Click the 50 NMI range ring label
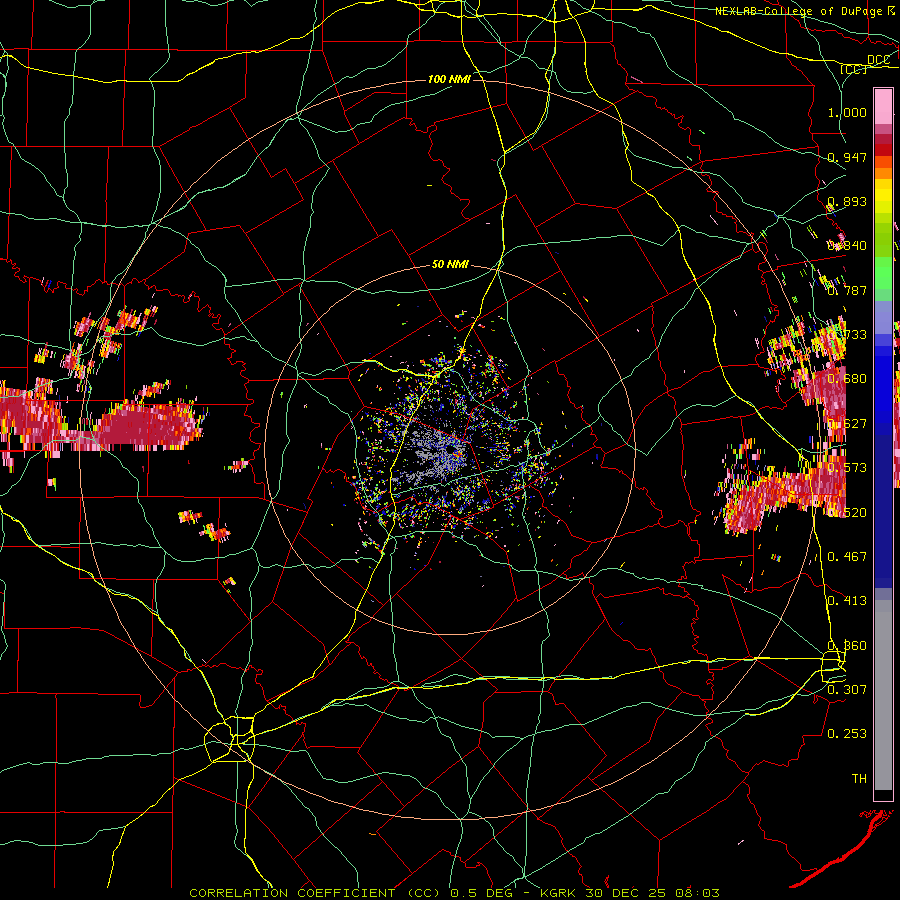Screen dimensions: 900x900 451,264
